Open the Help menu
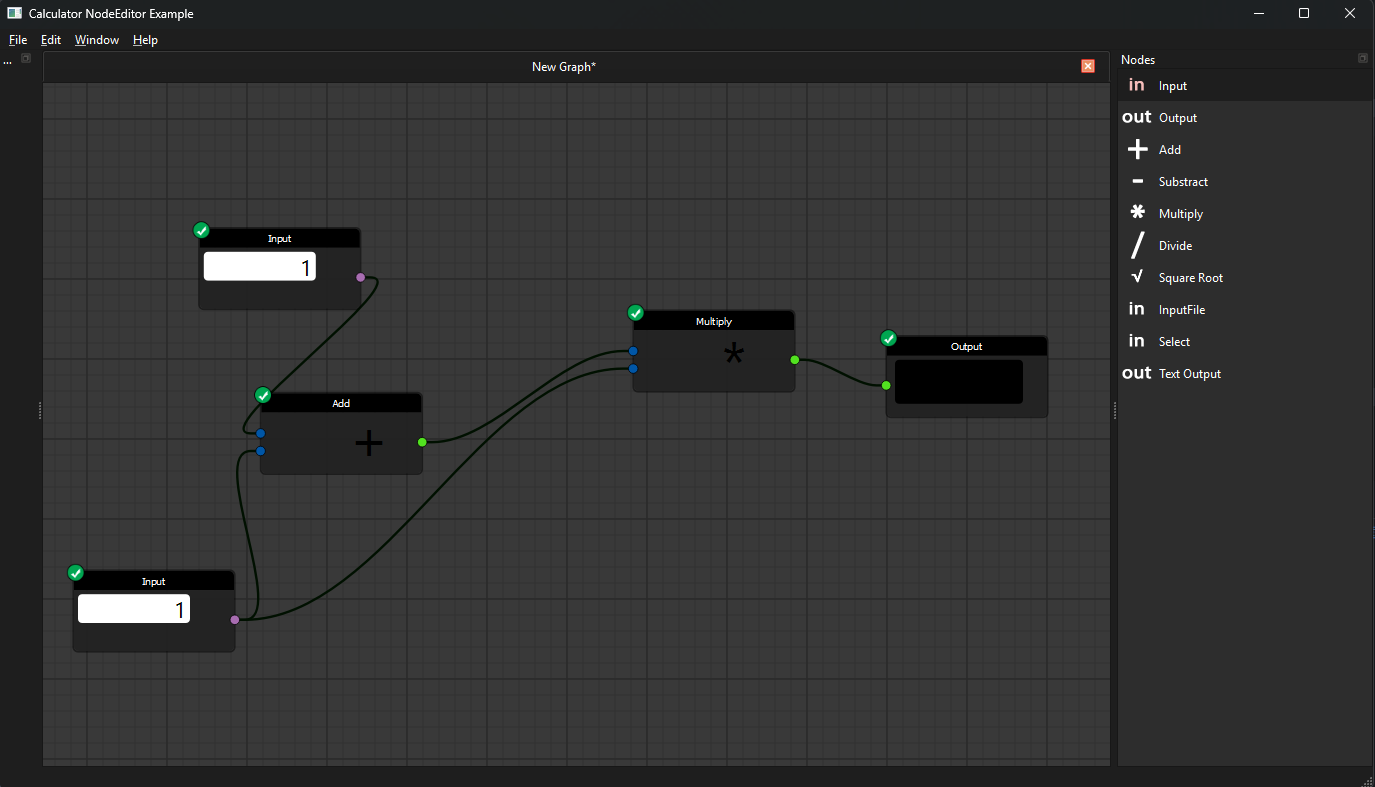 point(145,40)
